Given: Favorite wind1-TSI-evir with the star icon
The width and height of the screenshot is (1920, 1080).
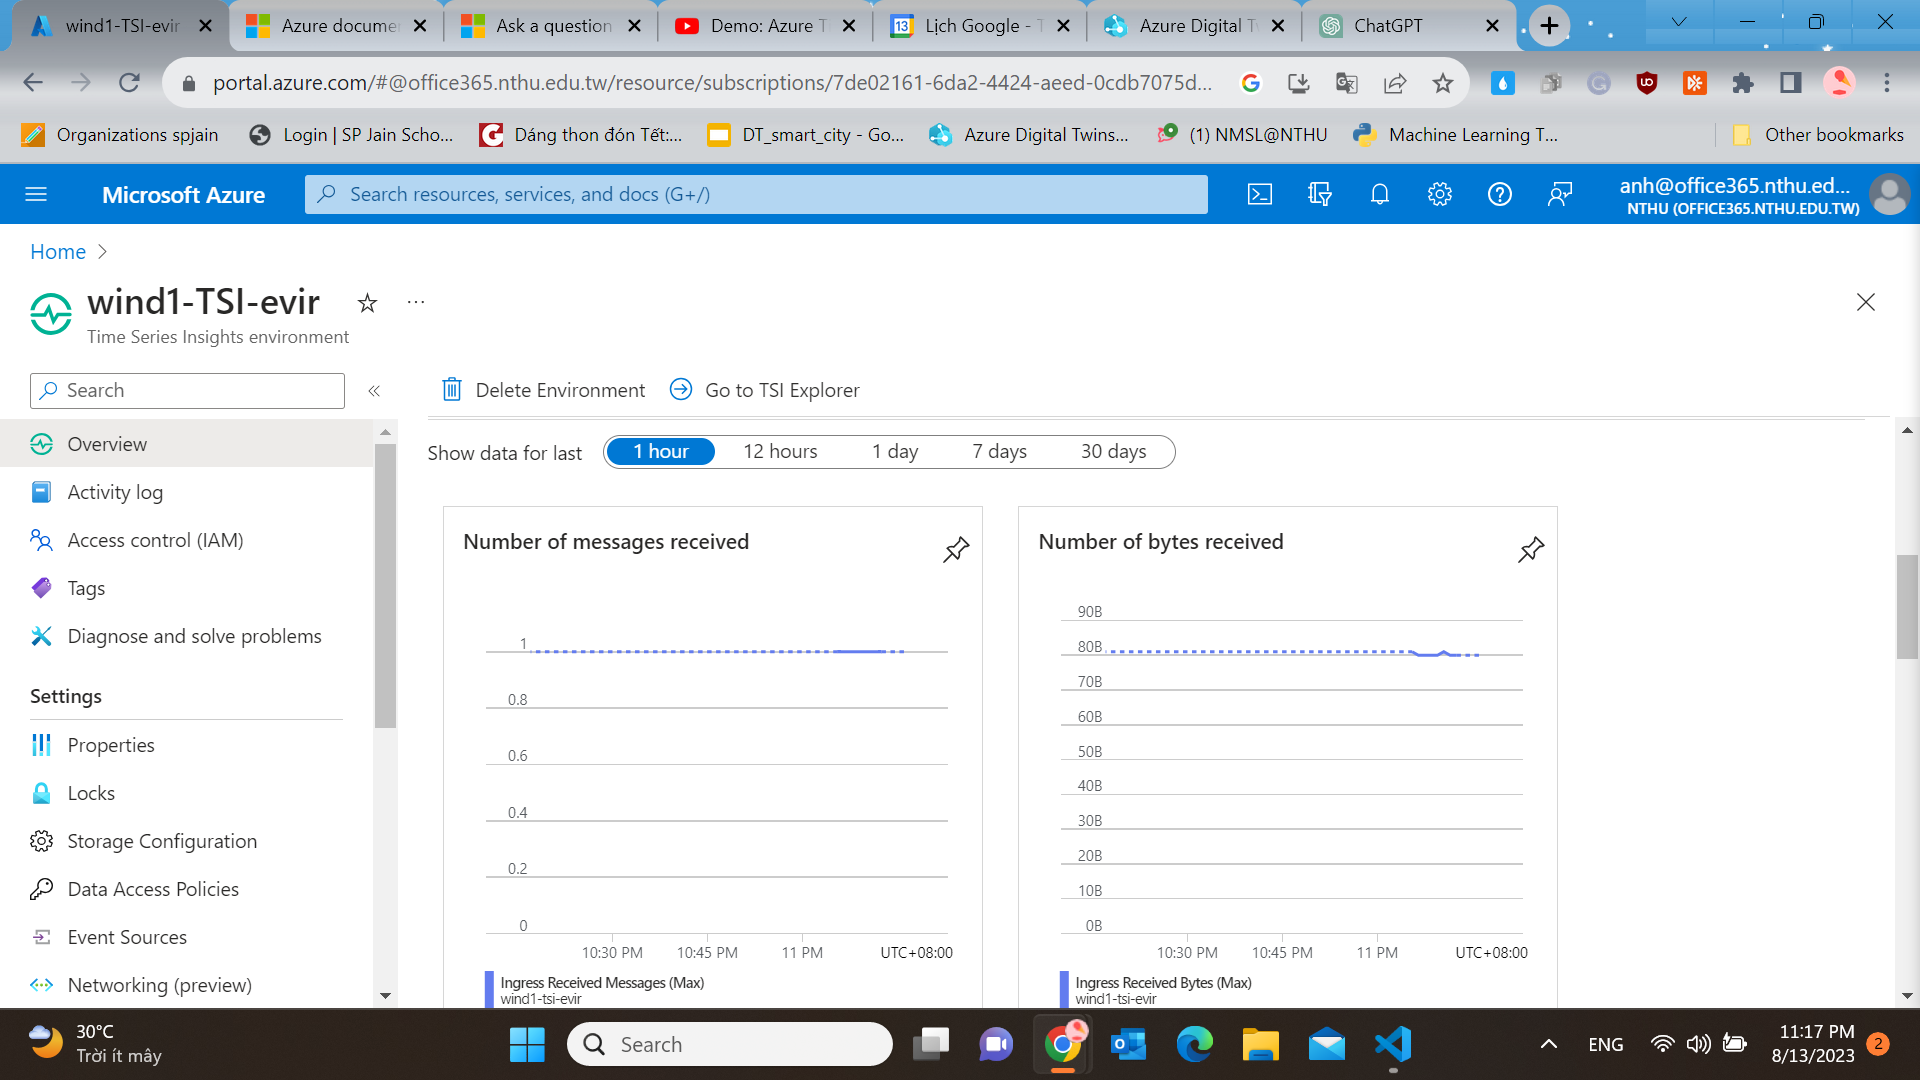Looking at the screenshot, I should [368, 303].
